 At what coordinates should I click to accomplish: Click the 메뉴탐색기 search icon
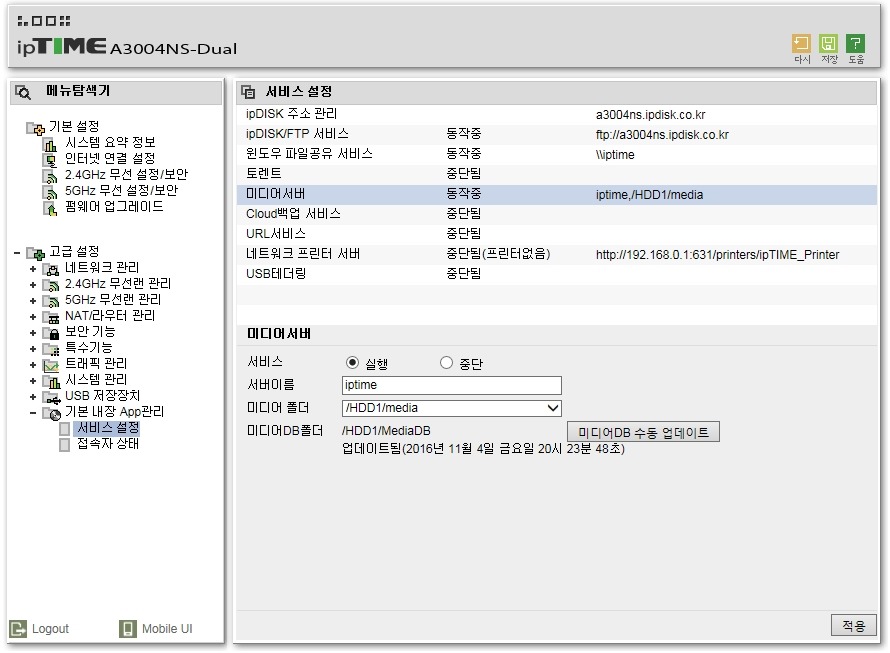23,92
